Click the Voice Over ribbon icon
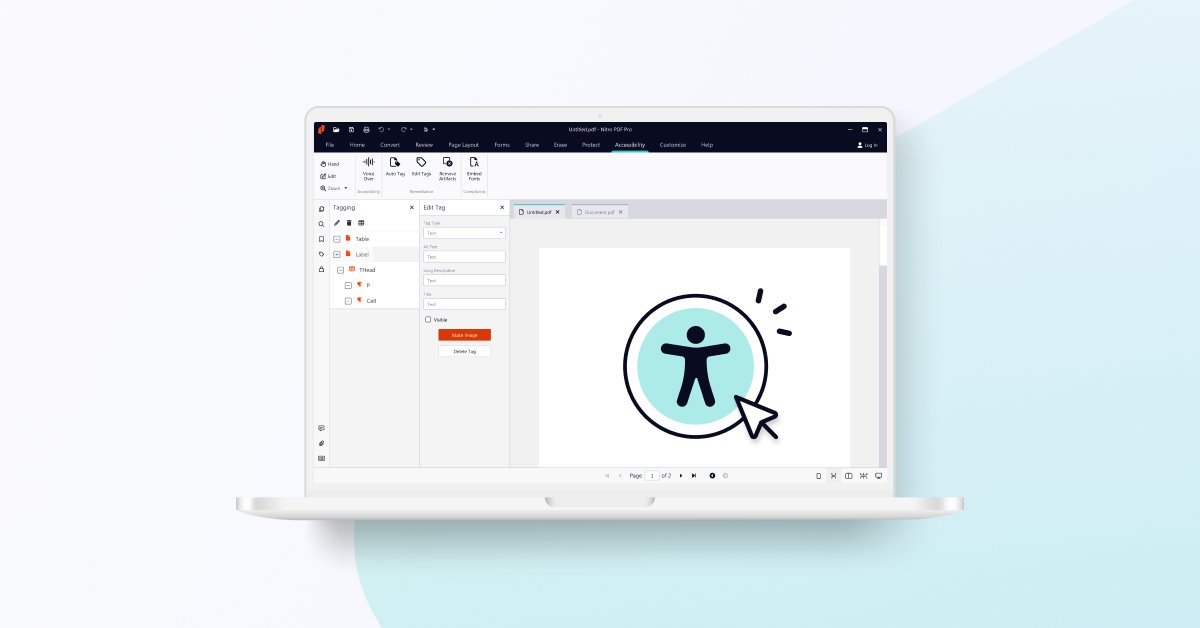The height and width of the screenshot is (628, 1200). [368, 163]
